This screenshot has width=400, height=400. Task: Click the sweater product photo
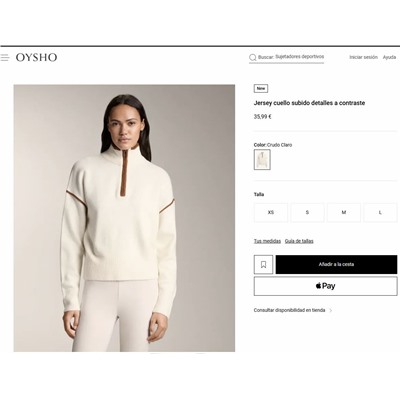124,218
